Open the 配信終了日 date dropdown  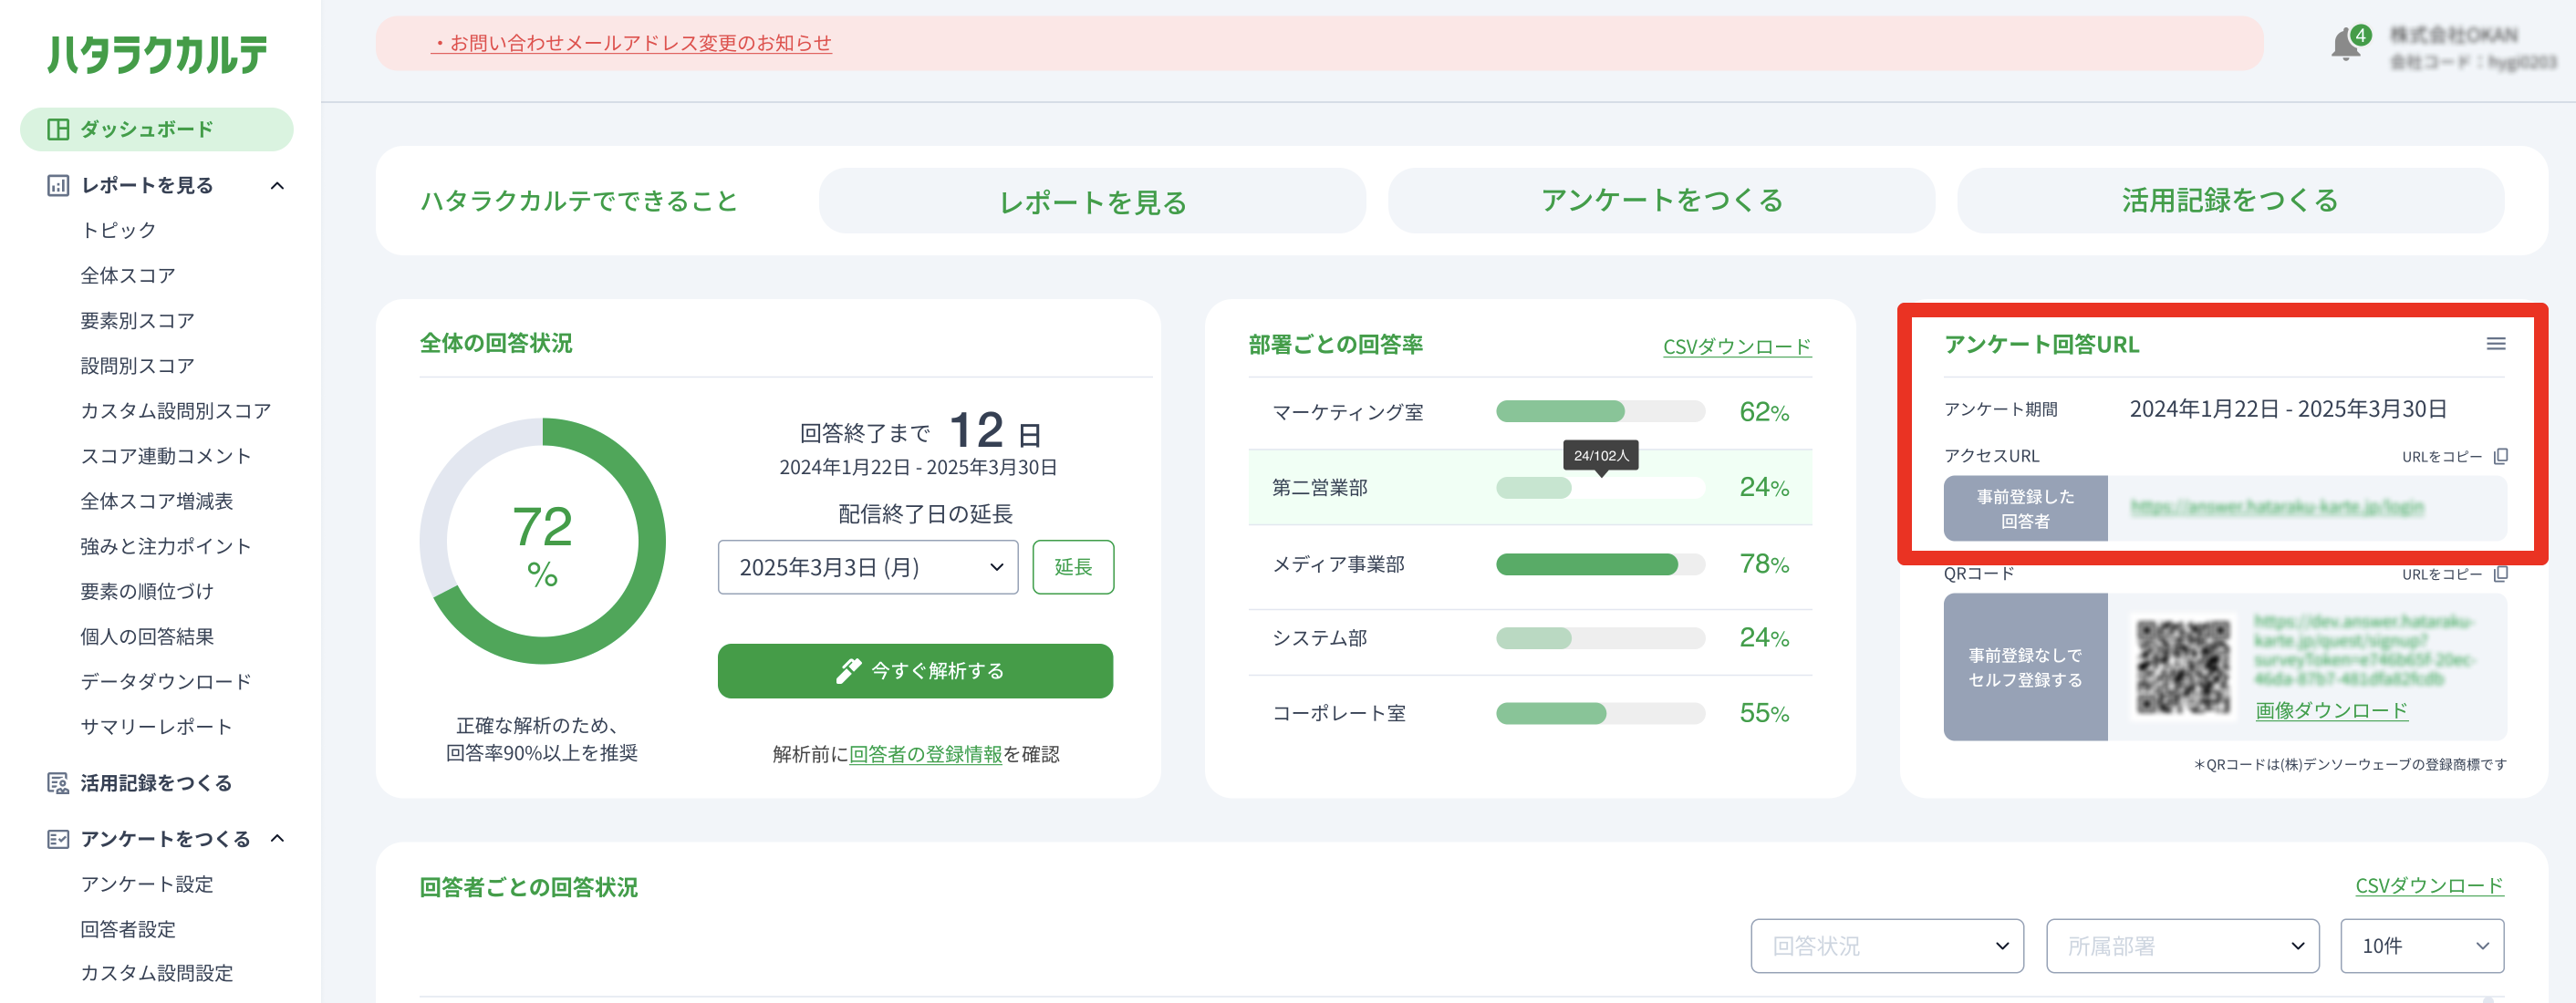(x=867, y=567)
